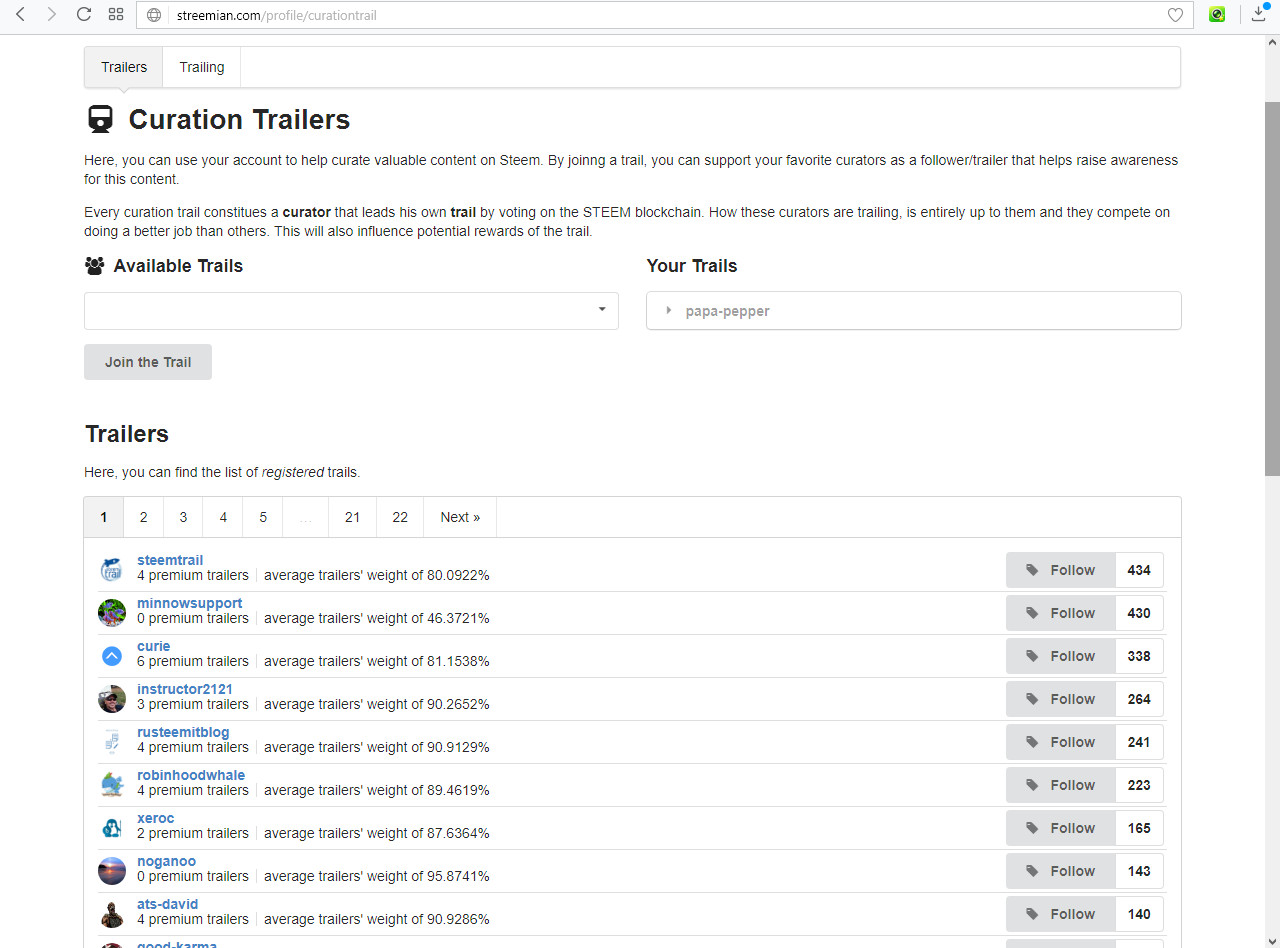
Task: Open noganoo profile link
Action: tap(167, 861)
